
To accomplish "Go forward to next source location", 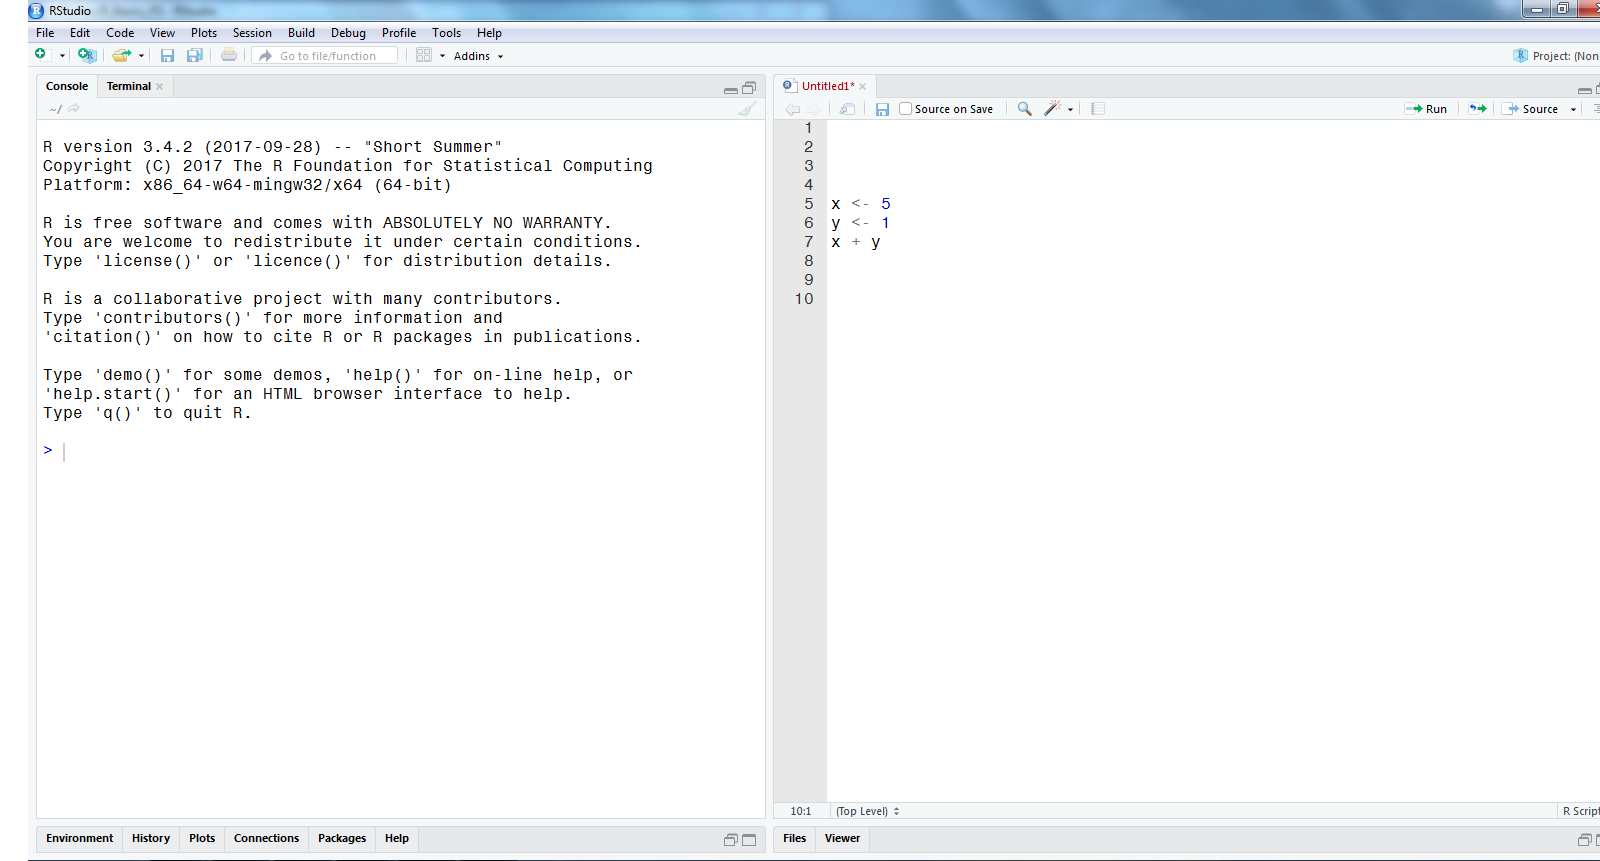I will point(813,109).
